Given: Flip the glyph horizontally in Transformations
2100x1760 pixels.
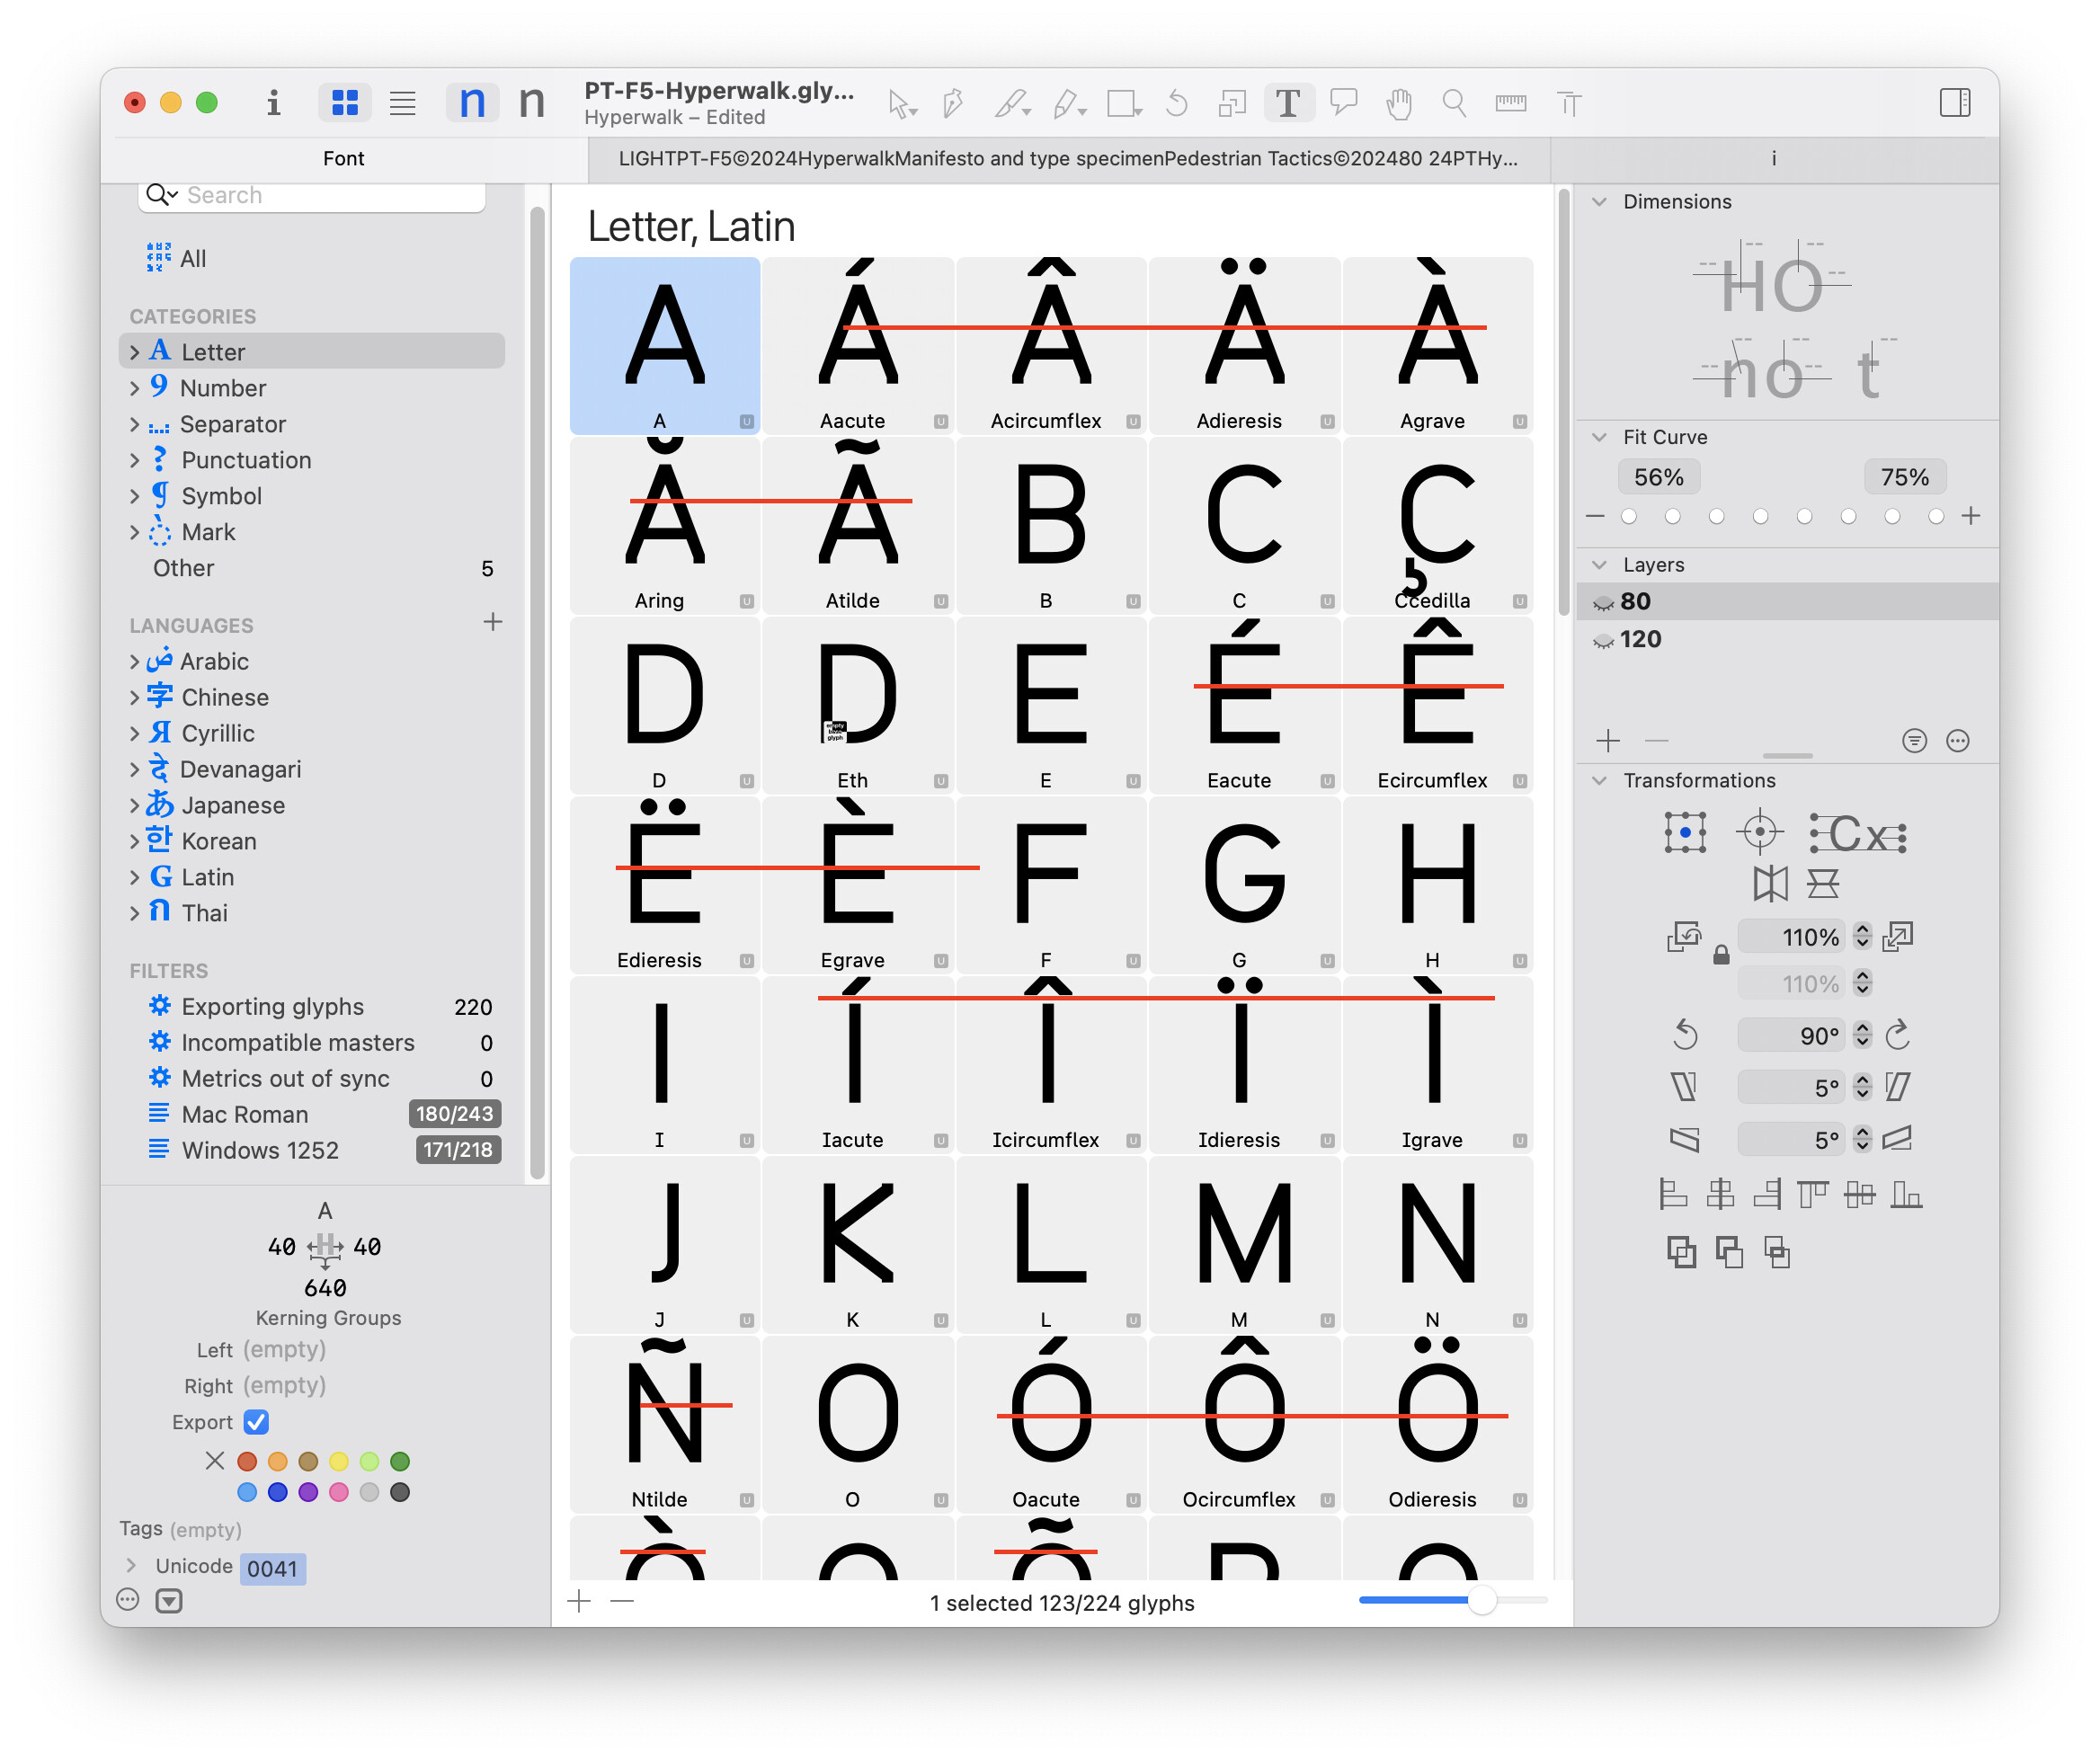Looking at the screenshot, I should coord(1771,883).
